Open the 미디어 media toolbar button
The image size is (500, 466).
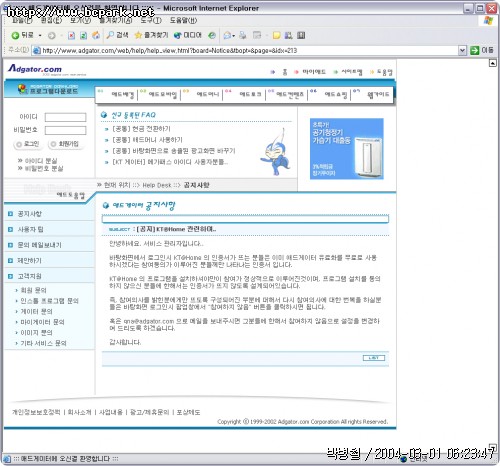[188, 35]
